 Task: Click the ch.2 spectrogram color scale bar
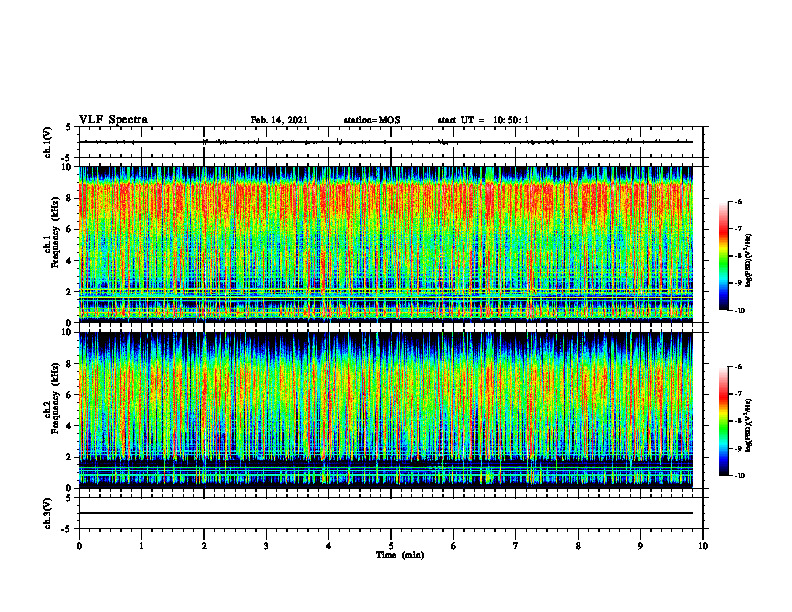tap(723, 421)
